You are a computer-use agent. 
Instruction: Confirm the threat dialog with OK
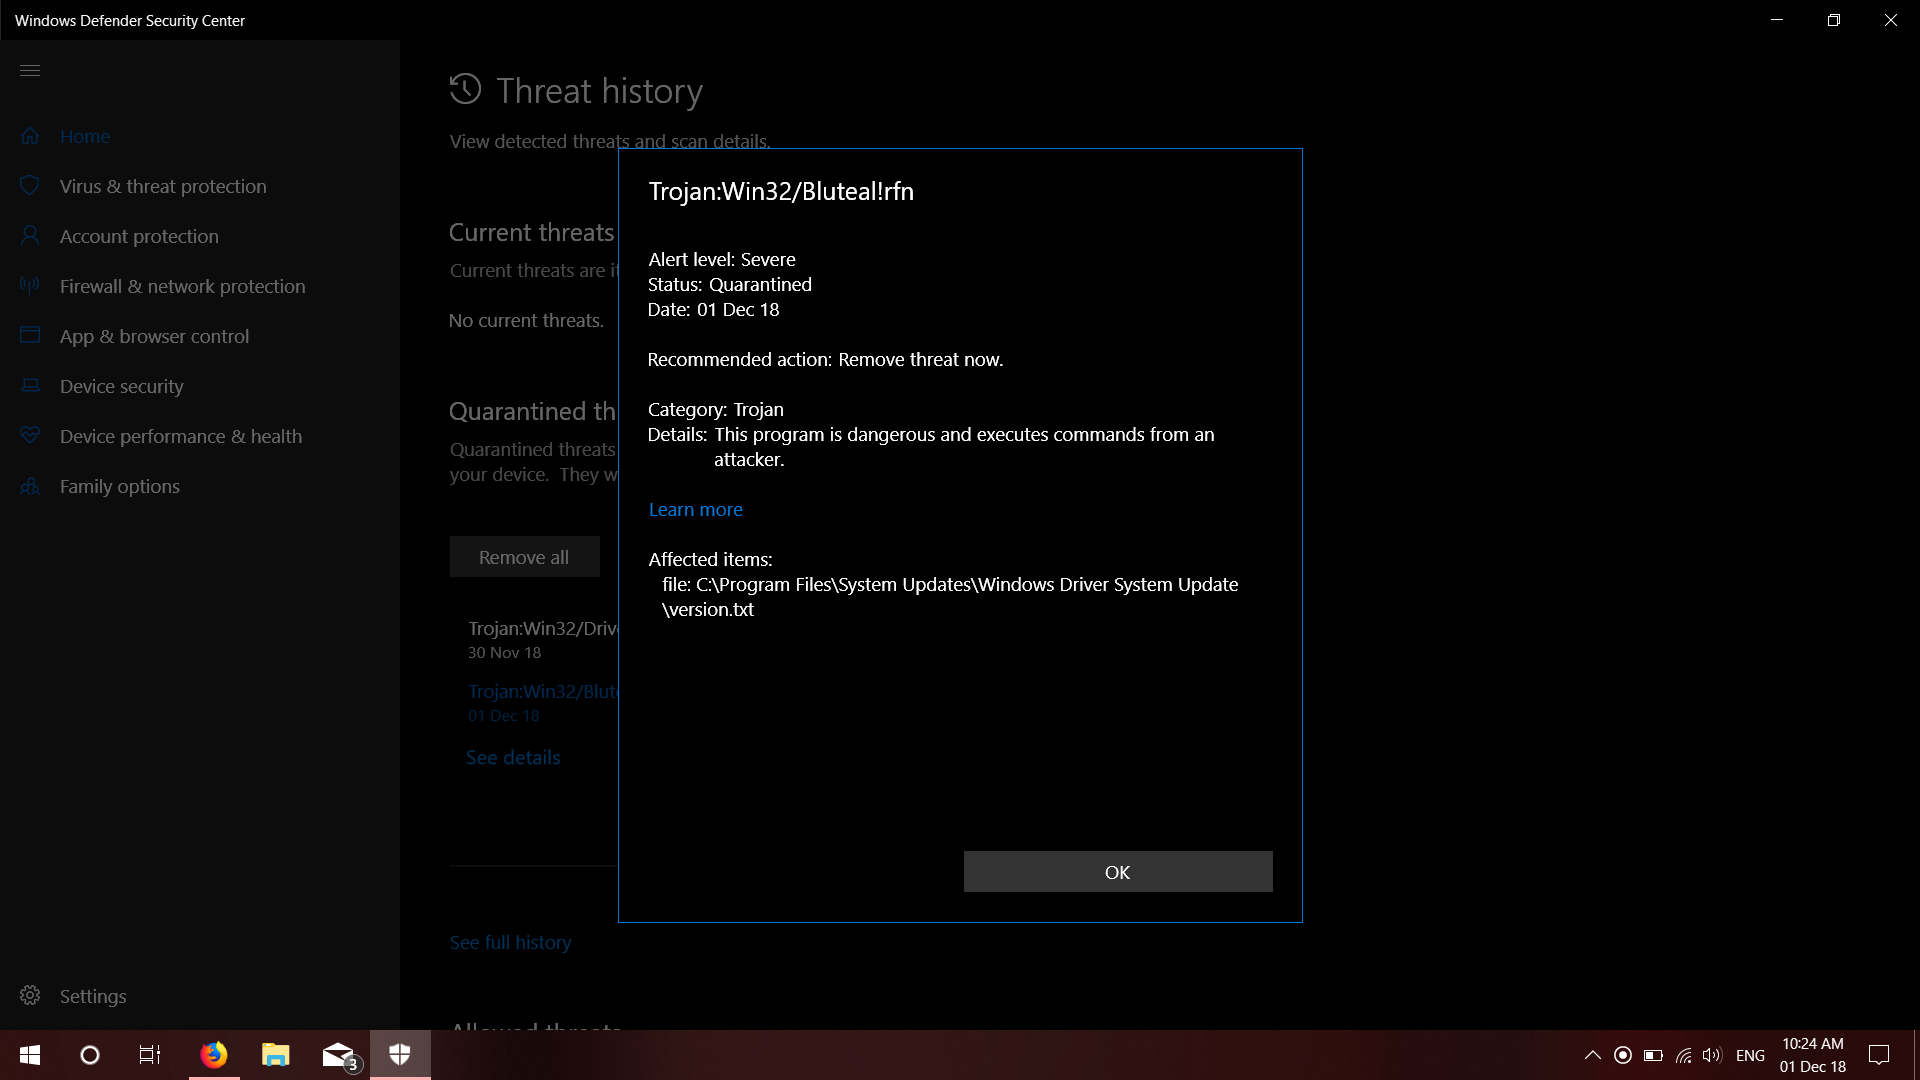point(1118,872)
